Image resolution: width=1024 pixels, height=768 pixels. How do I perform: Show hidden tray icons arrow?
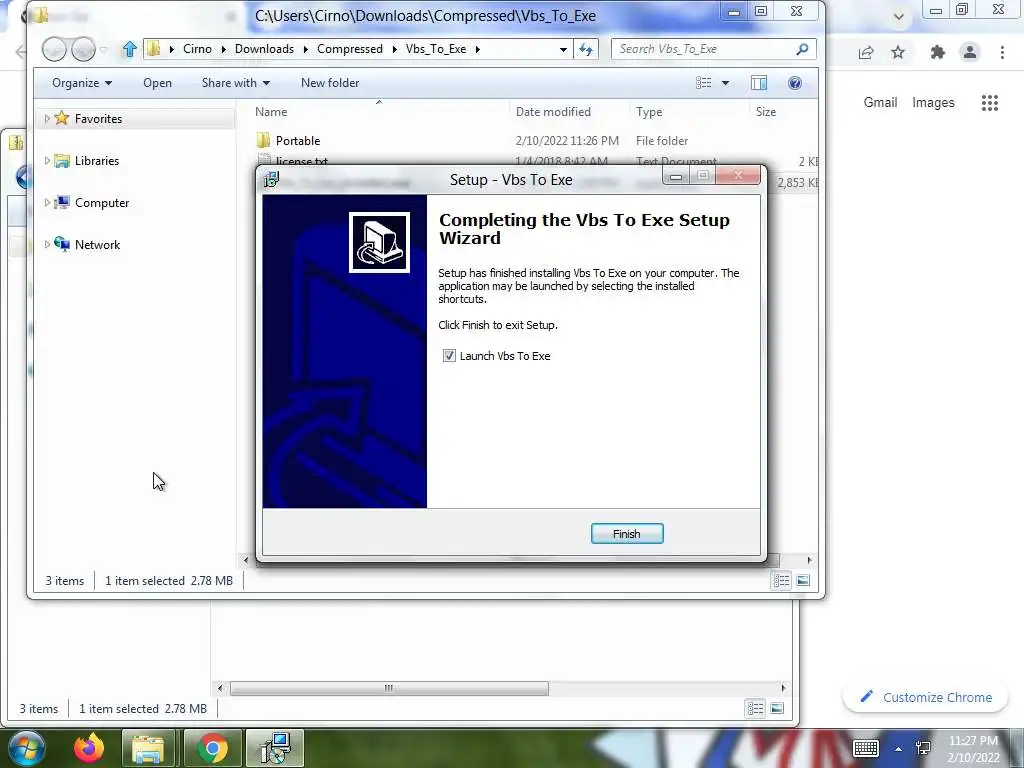click(x=899, y=749)
